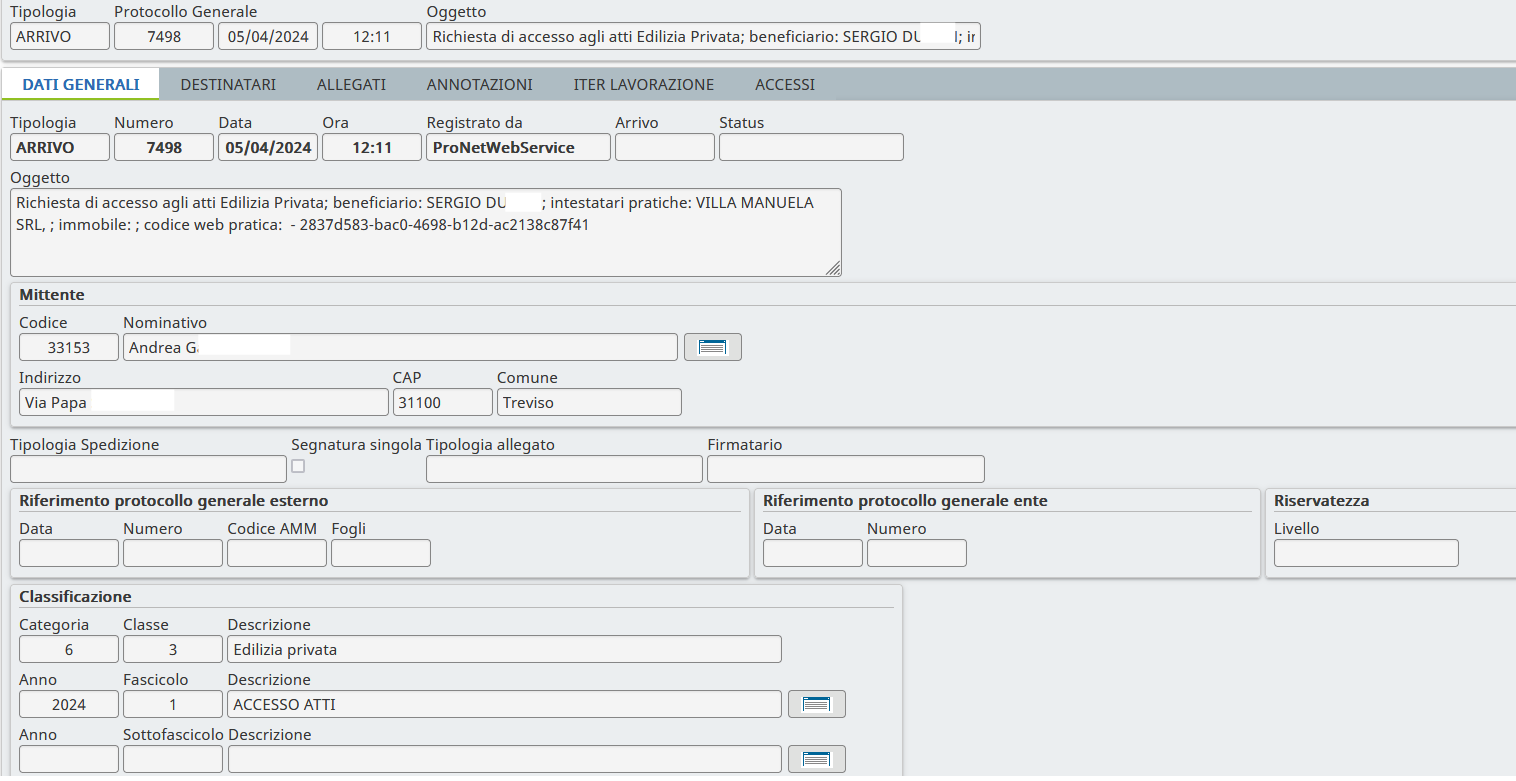Image resolution: width=1516 pixels, height=781 pixels.
Task: Click the Firmatario input field
Action: [845, 469]
